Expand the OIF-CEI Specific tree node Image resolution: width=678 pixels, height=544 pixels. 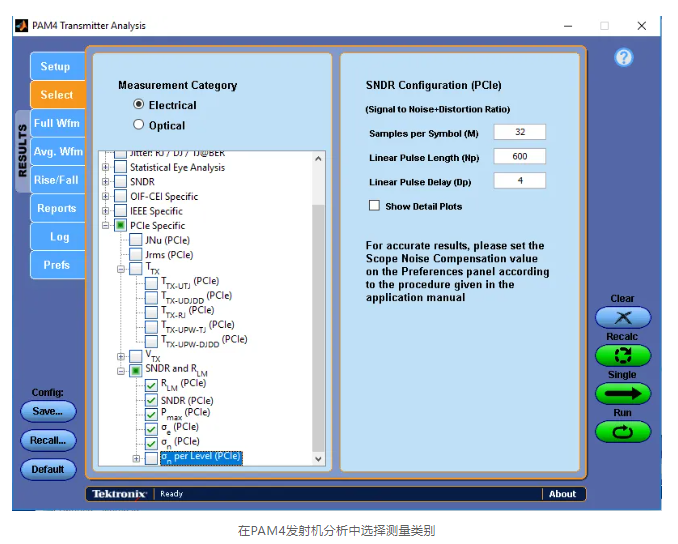click(x=106, y=197)
